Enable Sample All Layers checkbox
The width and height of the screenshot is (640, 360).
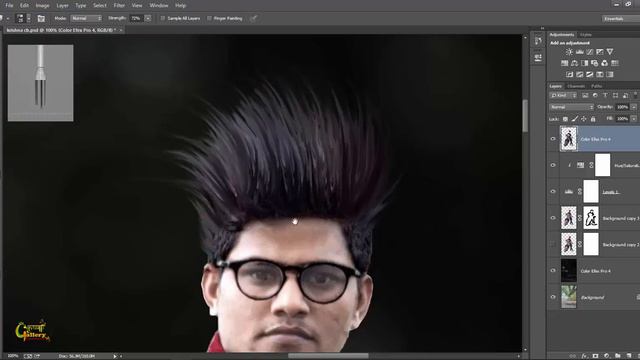coord(163,18)
